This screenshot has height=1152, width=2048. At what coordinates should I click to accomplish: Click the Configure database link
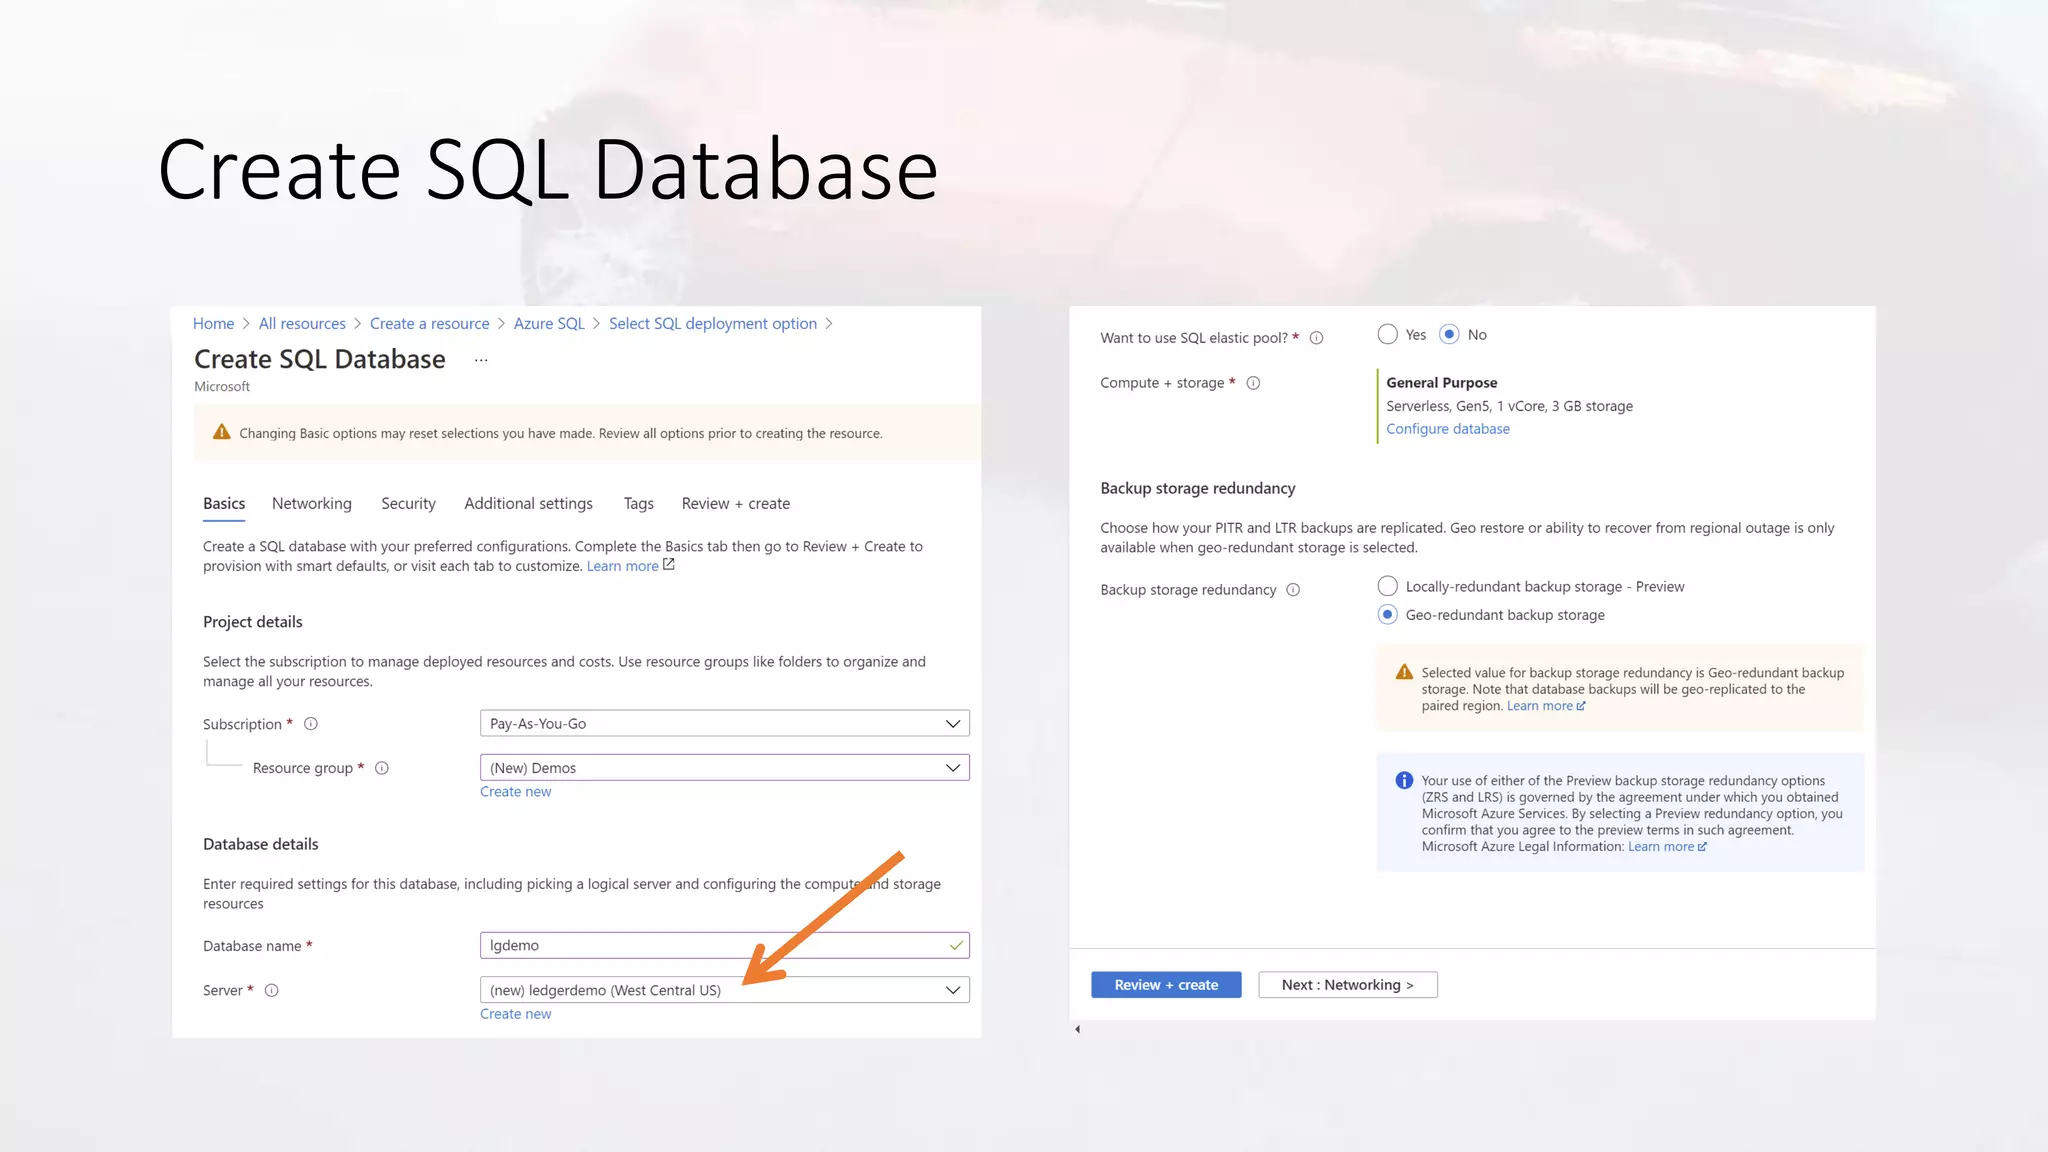click(x=1448, y=429)
